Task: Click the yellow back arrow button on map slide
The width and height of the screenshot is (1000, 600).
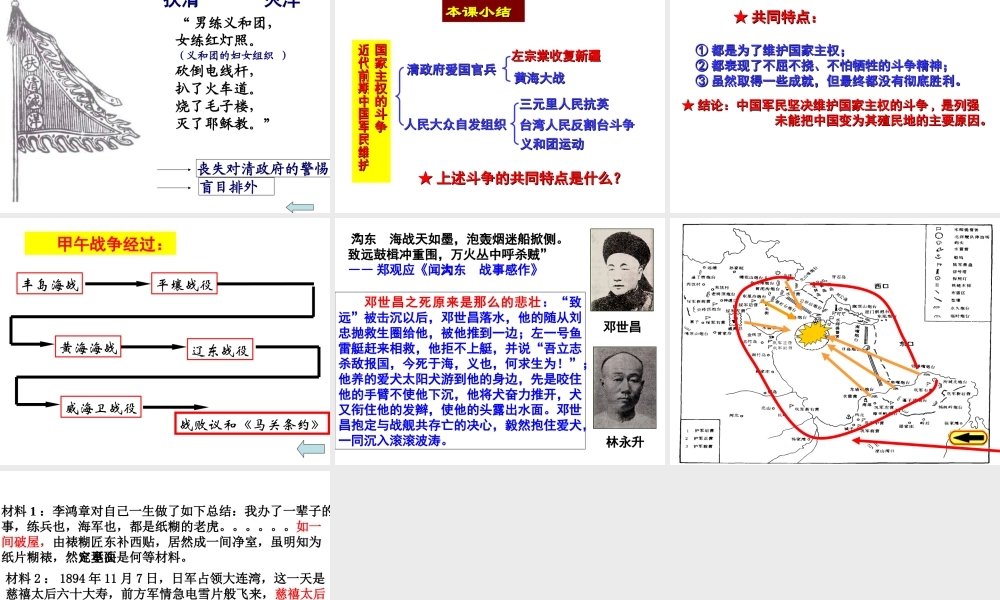Action: click(x=968, y=438)
